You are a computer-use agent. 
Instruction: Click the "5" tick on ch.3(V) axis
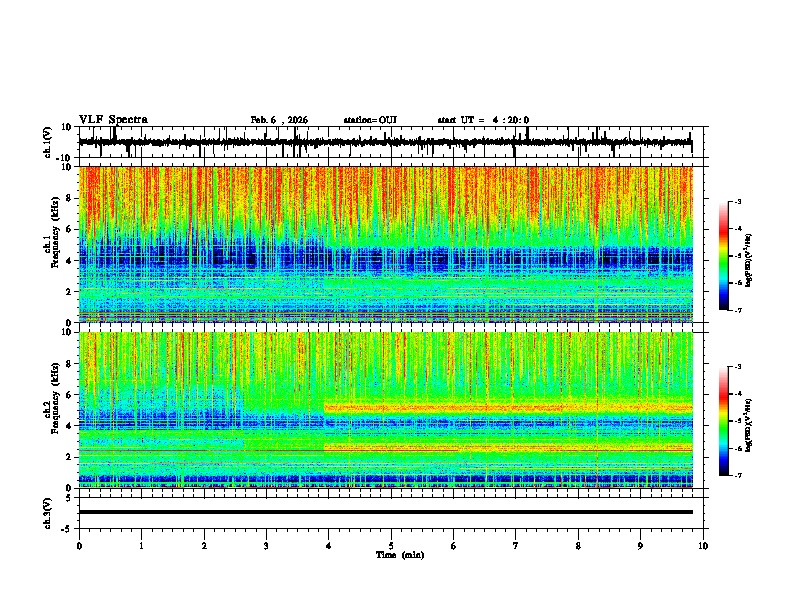(70, 498)
